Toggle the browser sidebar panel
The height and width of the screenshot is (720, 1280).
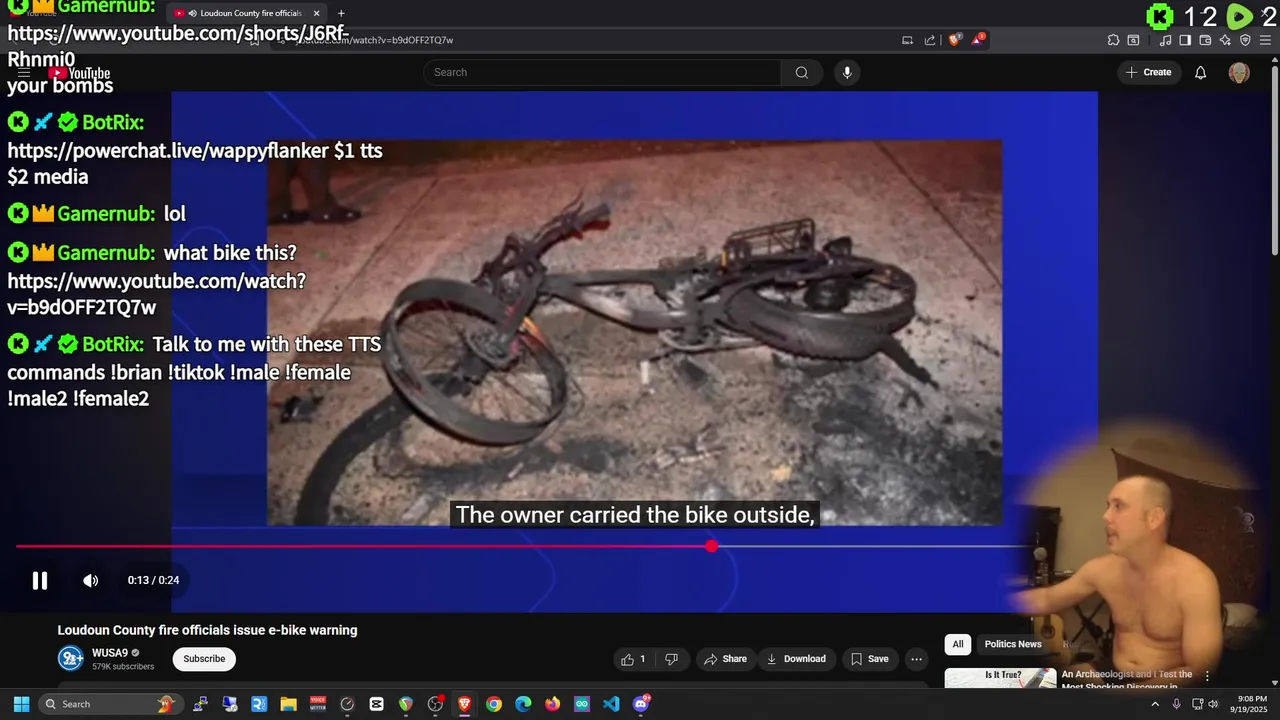pos(1185,40)
